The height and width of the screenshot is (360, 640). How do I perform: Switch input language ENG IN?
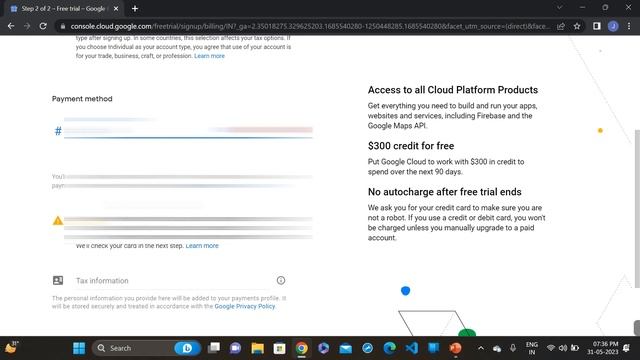531,348
